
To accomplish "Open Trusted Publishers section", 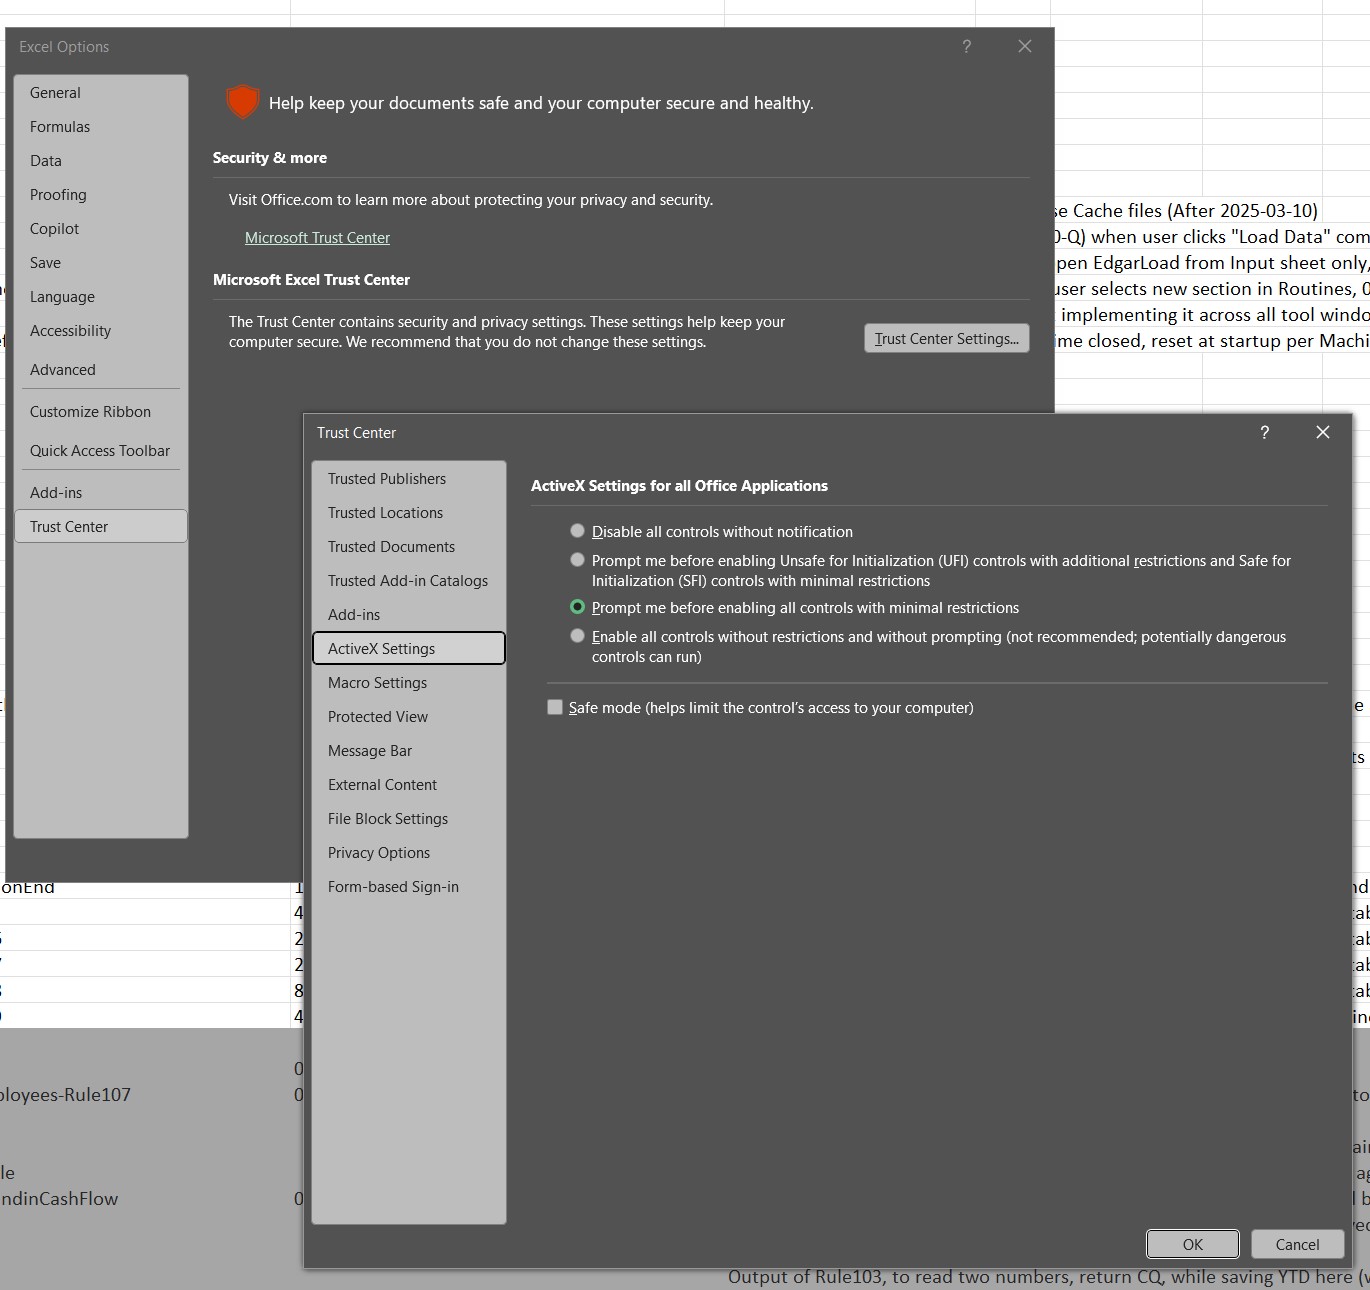I will (x=386, y=478).
